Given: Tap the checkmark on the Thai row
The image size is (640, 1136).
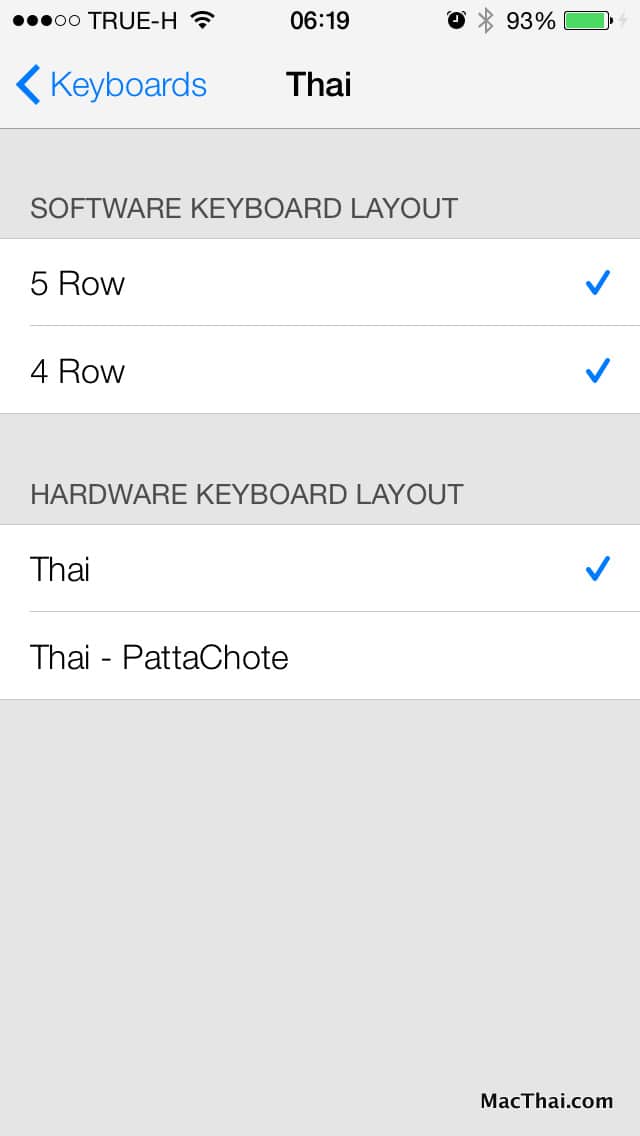Looking at the screenshot, I should [x=598, y=569].
